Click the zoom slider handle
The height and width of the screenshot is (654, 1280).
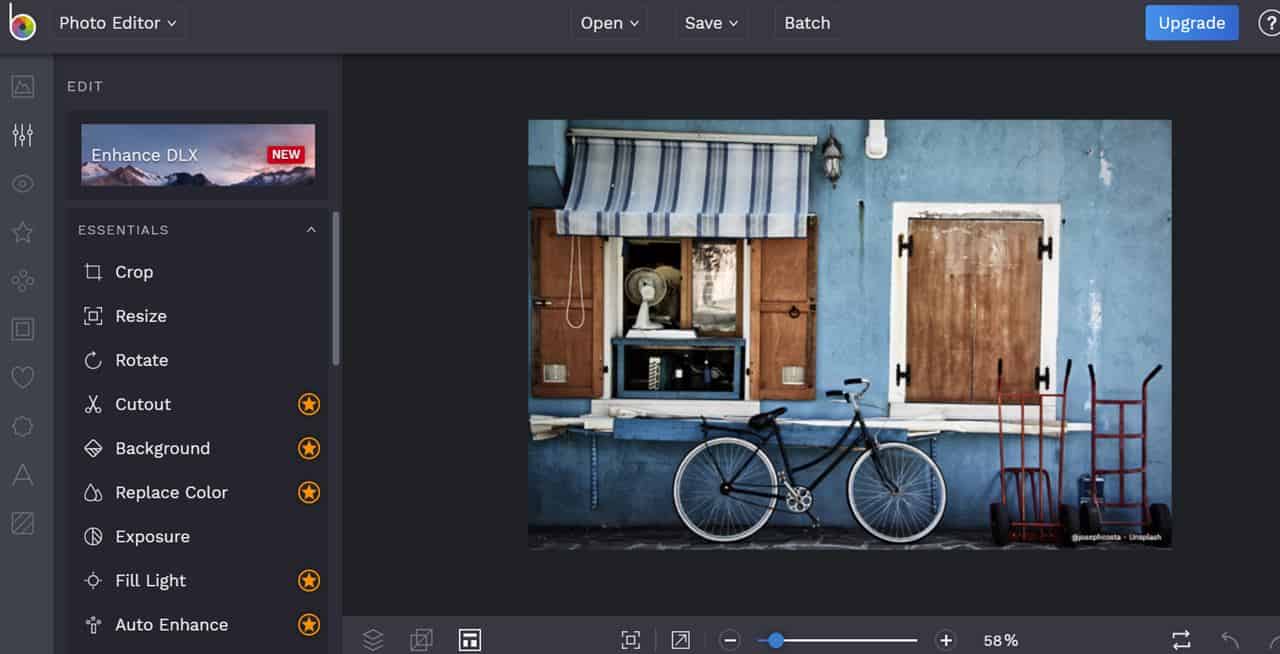(x=775, y=640)
